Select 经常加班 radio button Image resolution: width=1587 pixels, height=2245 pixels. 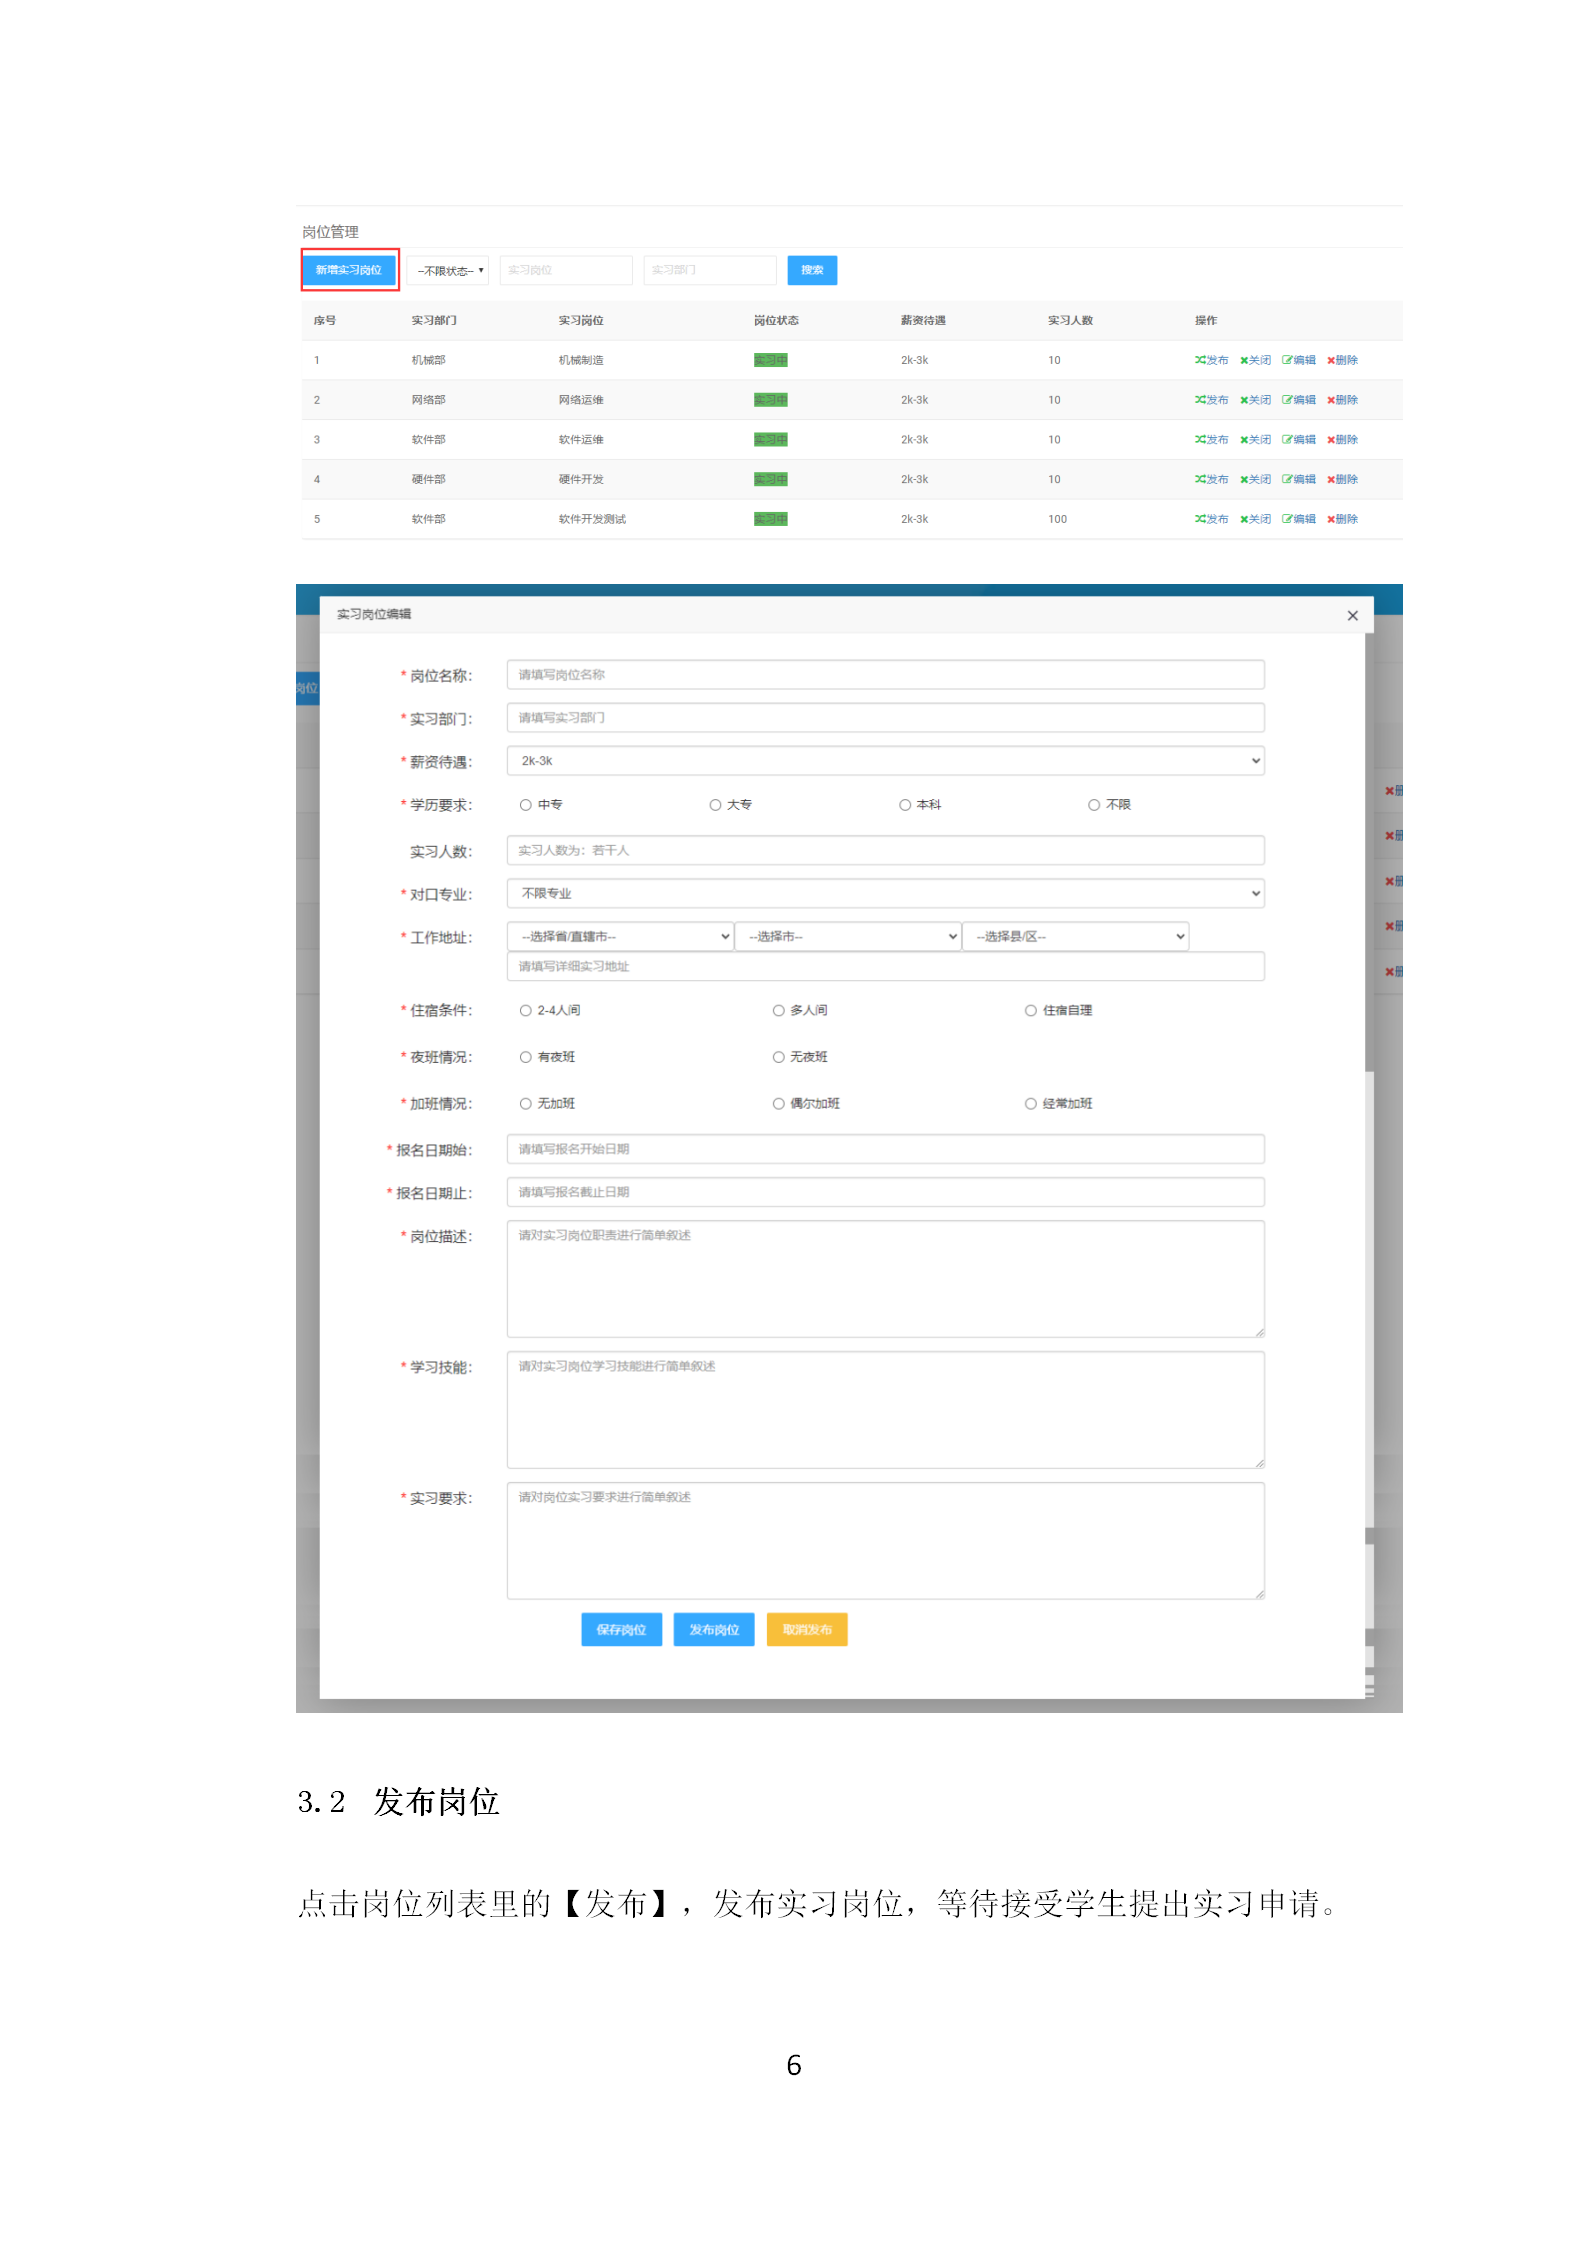1030,1104
